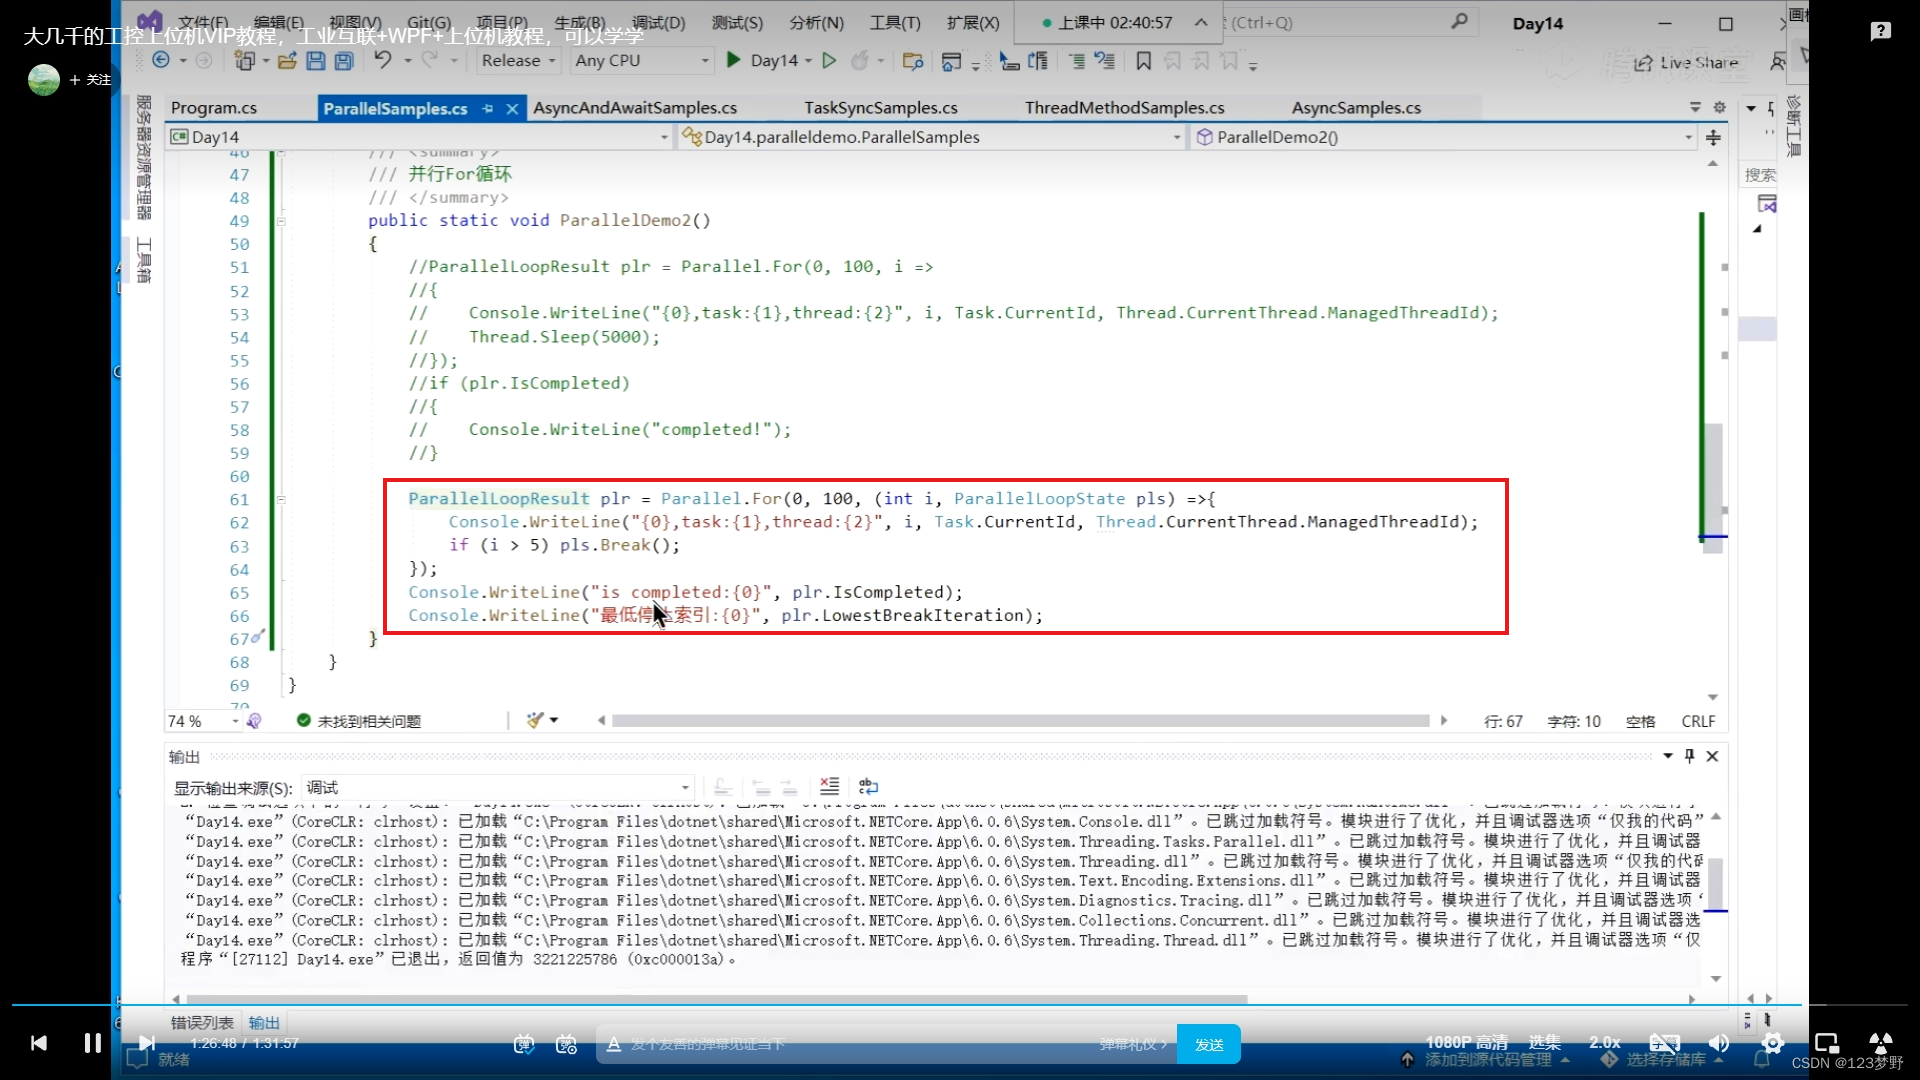Viewport: 1920px width, 1080px height.
Task: Click the blue 发送 send button
Action: tap(1208, 1044)
